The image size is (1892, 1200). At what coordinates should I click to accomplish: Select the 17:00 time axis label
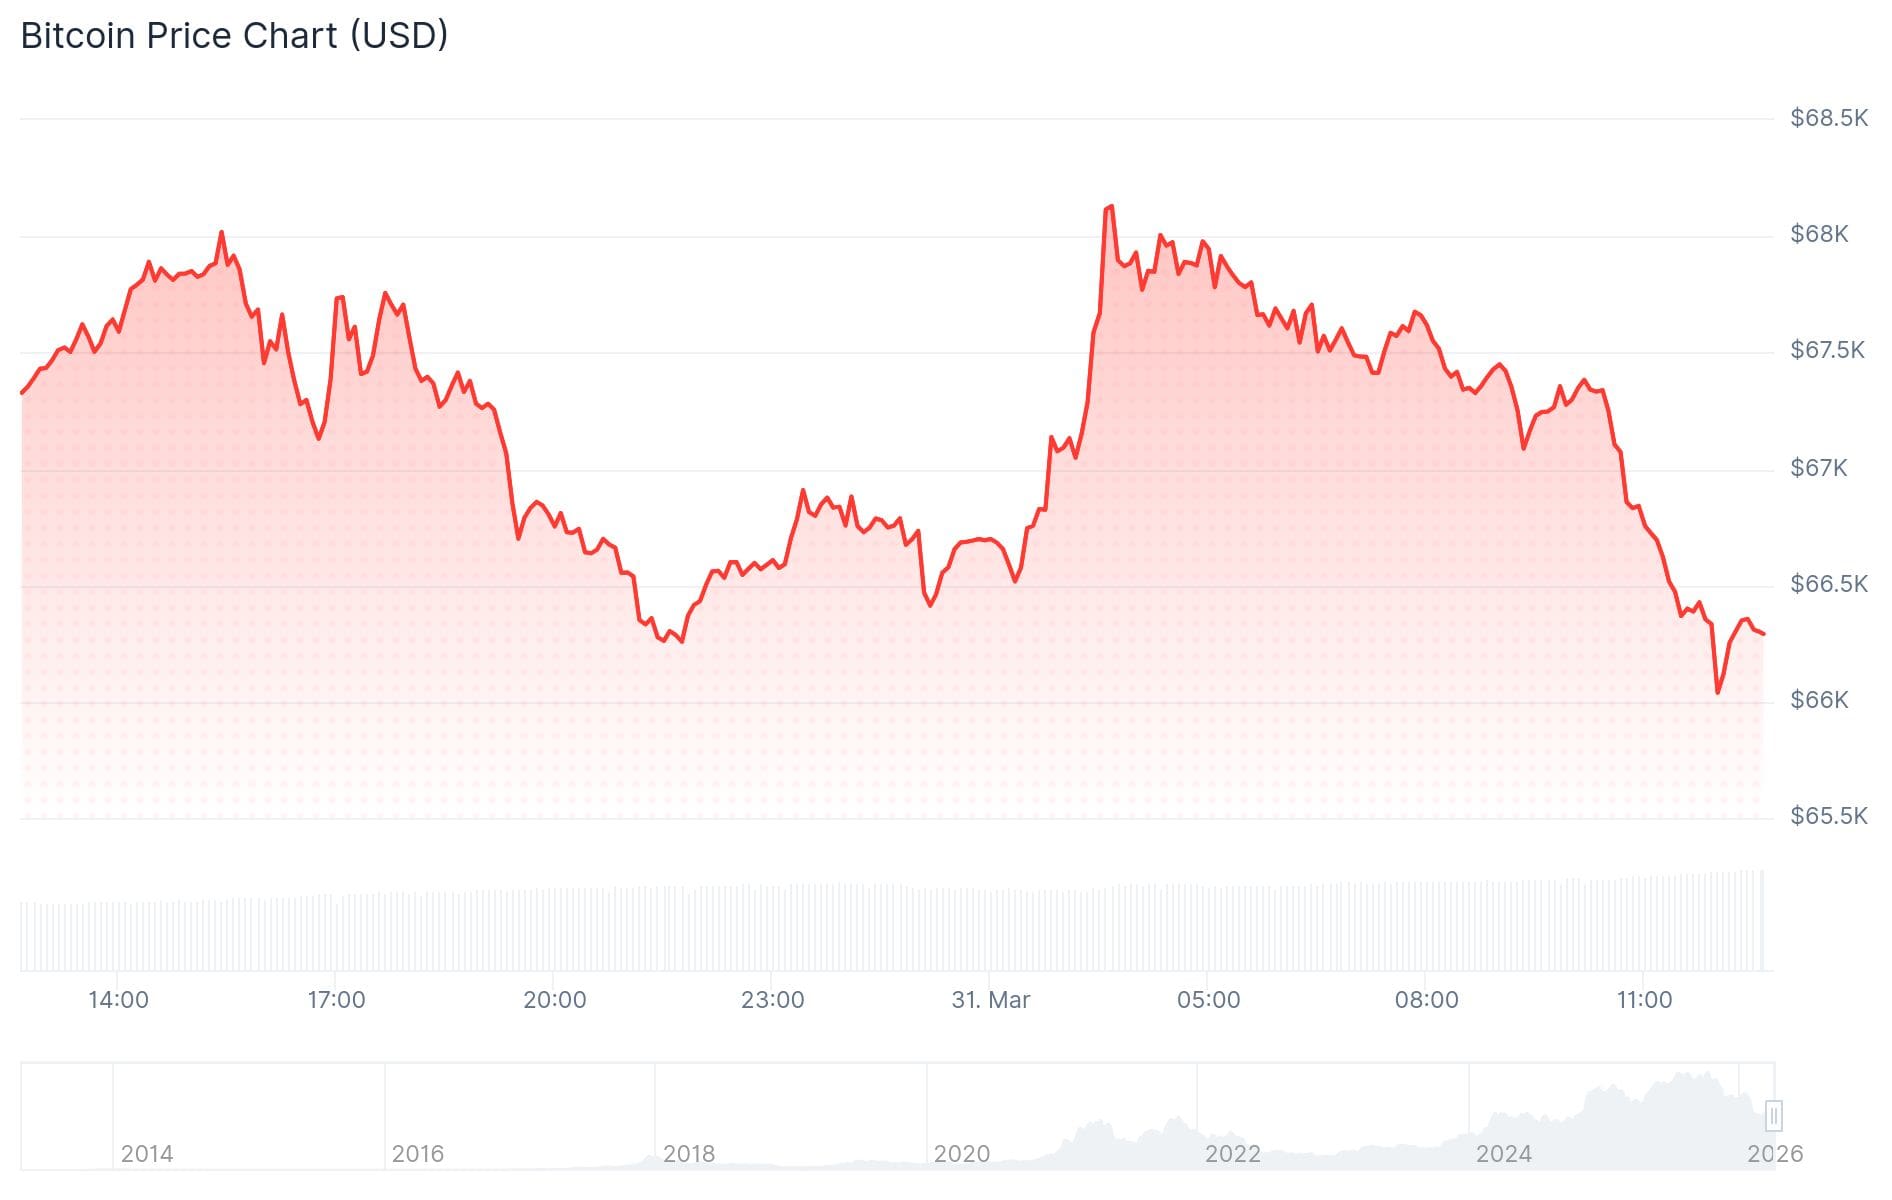336,1000
